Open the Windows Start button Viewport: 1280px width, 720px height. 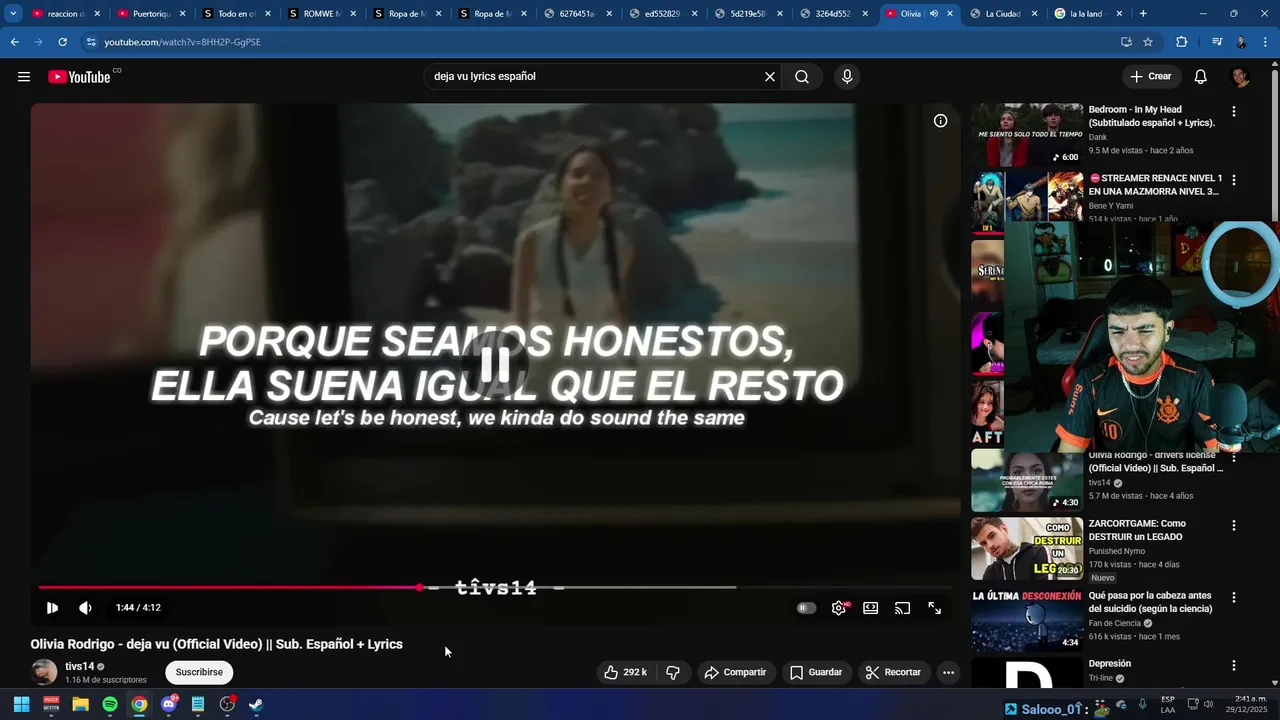click(x=21, y=705)
